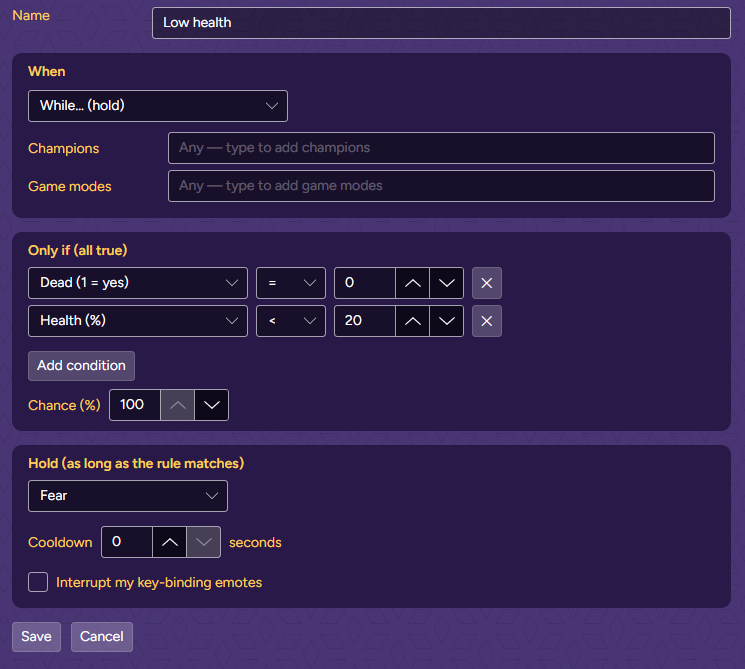Click the Champions label
The image size is (745, 669).
coord(64,148)
